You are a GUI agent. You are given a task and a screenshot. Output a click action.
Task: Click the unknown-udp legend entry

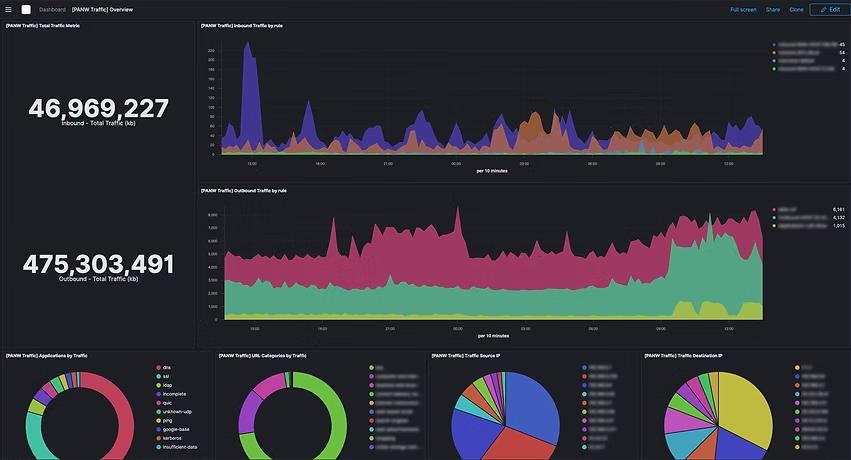pos(176,411)
